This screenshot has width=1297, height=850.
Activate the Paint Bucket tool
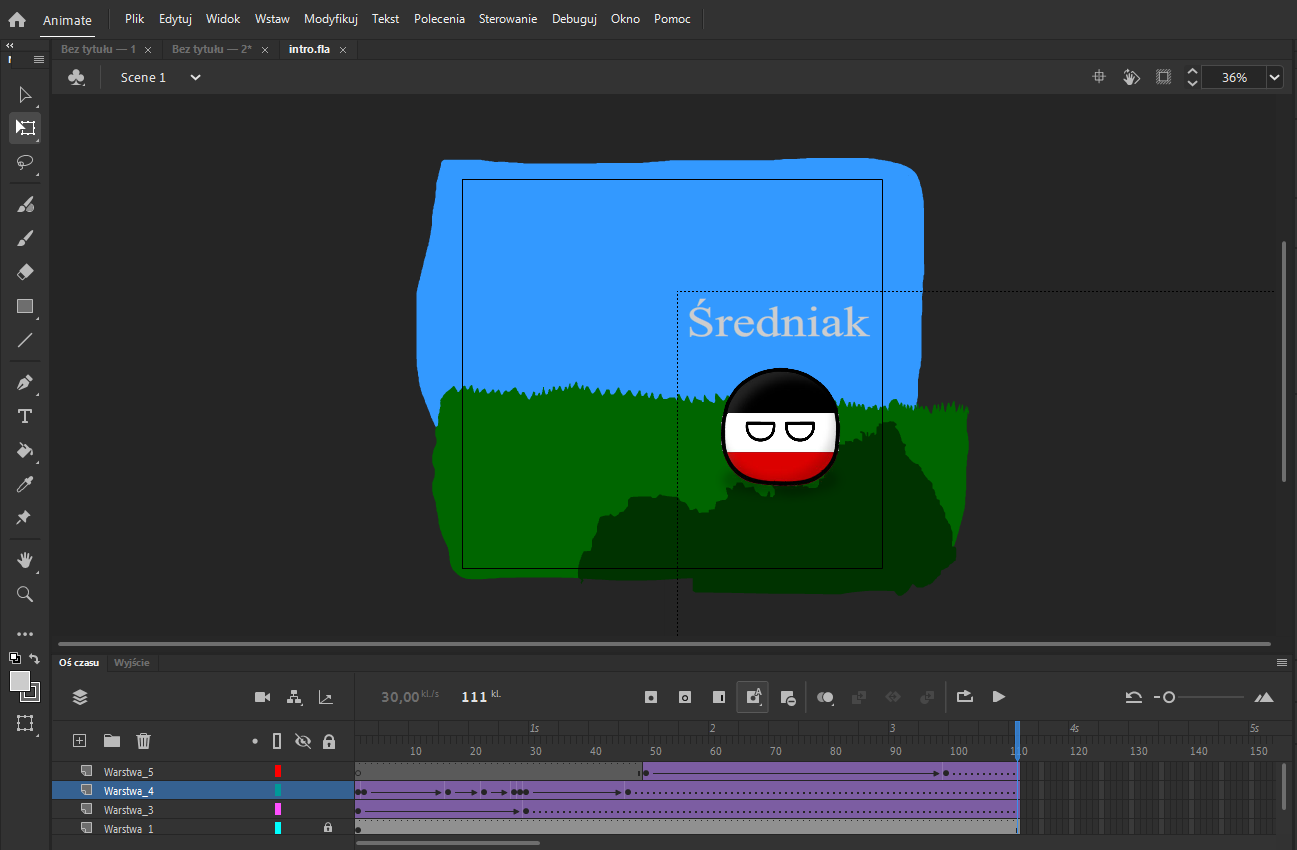(x=24, y=451)
